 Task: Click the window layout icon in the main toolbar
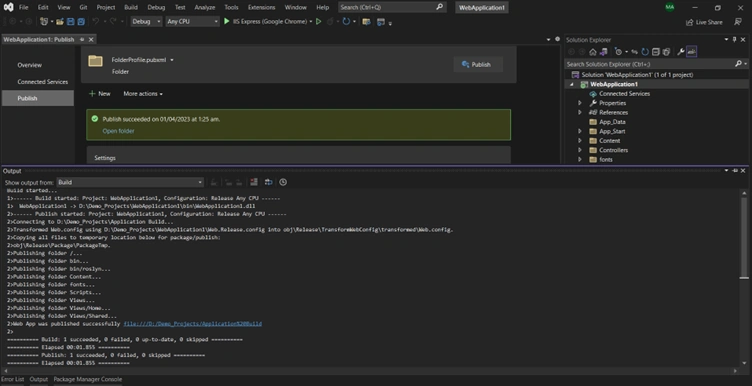point(381,22)
